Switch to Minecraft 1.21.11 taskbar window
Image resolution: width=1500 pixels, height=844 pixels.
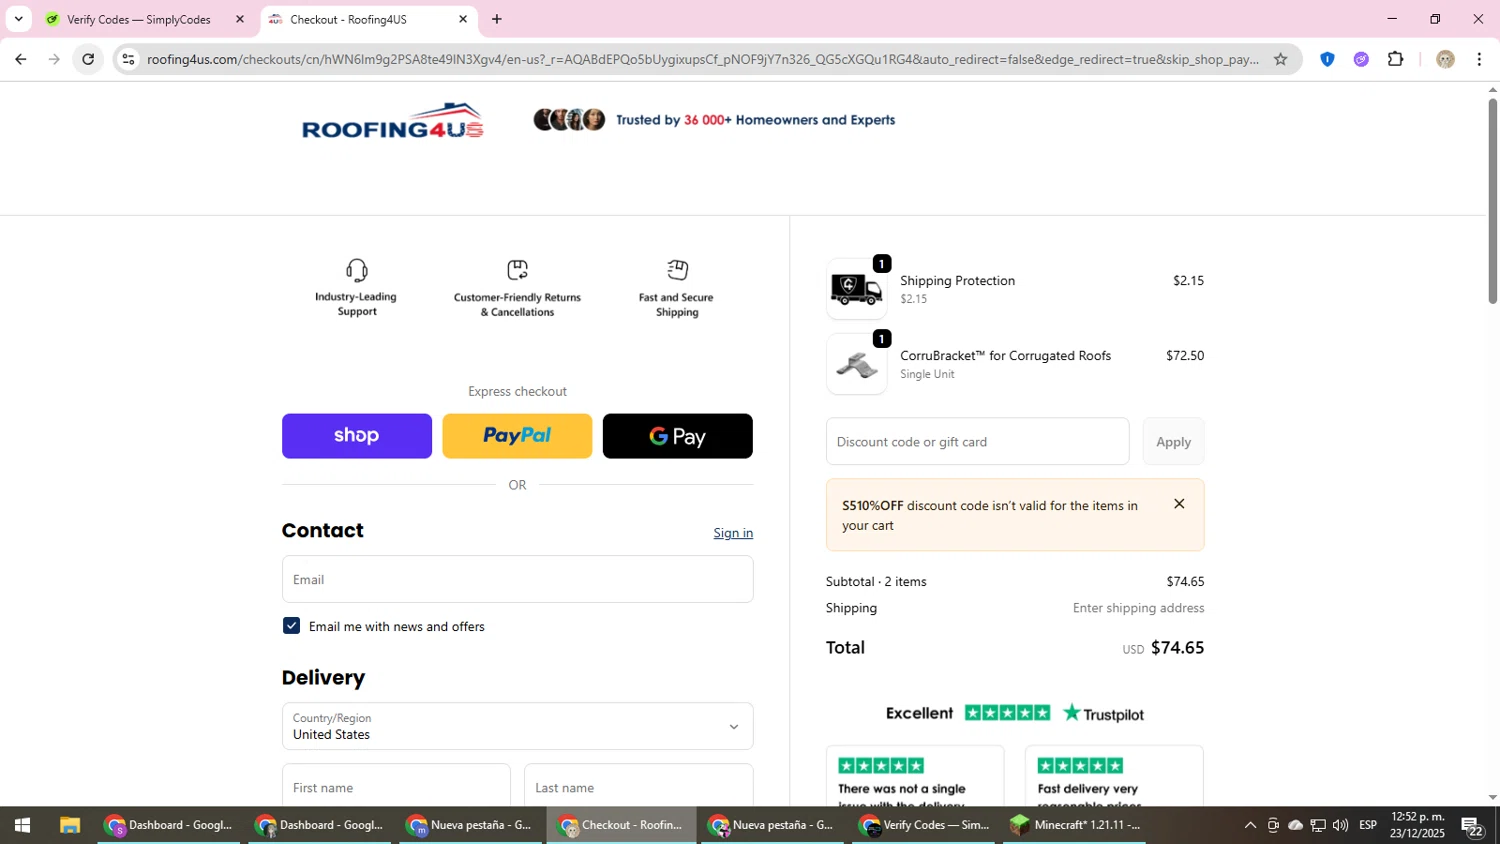pos(1075,825)
